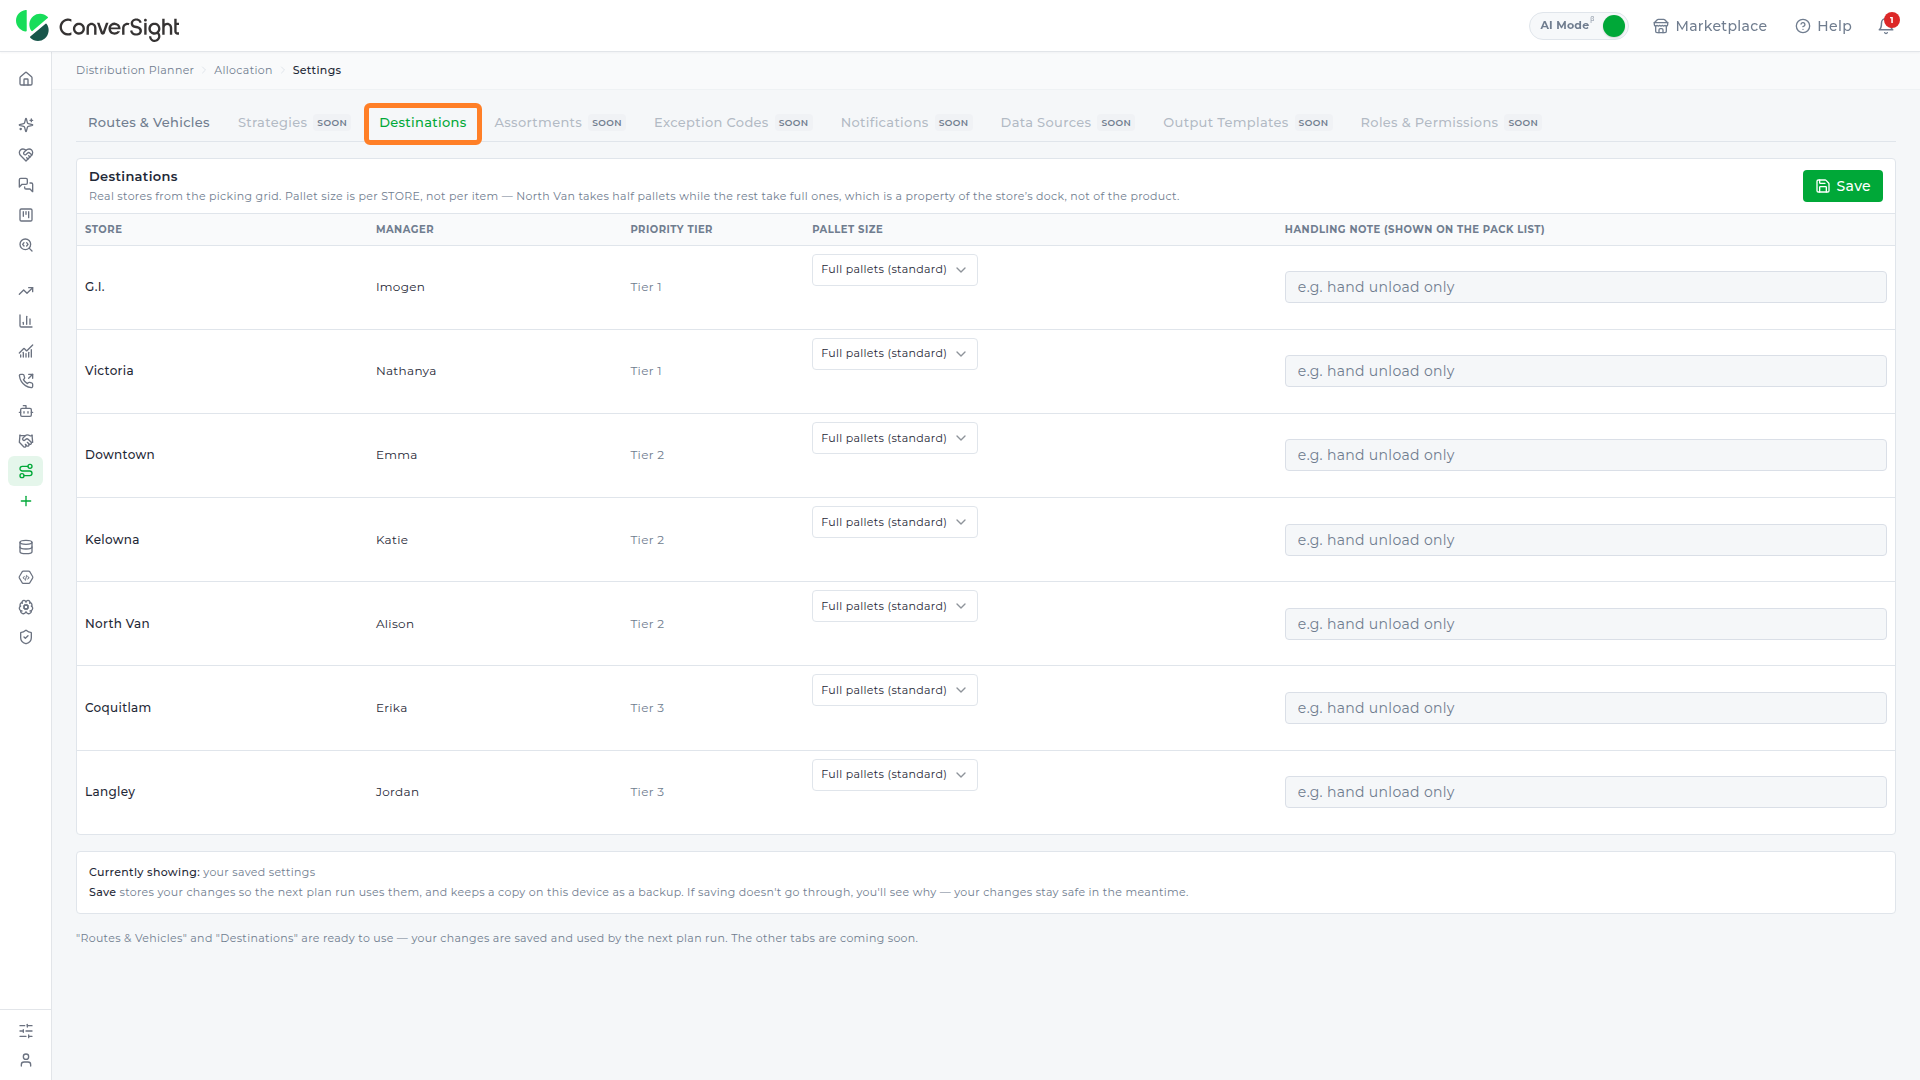1920x1080 pixels.
Task: Click the manager name 'Alison'
Action: (395, 624)
